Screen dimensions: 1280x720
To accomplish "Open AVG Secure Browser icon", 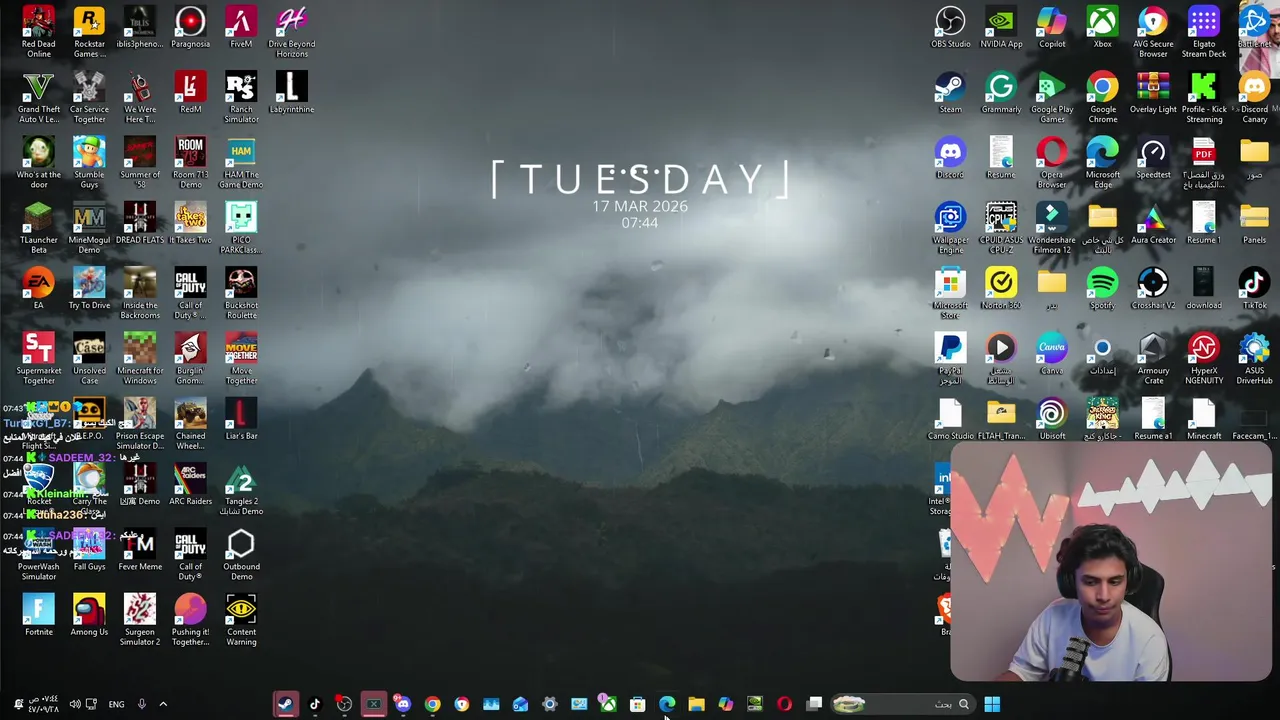I will point(1153,31).
